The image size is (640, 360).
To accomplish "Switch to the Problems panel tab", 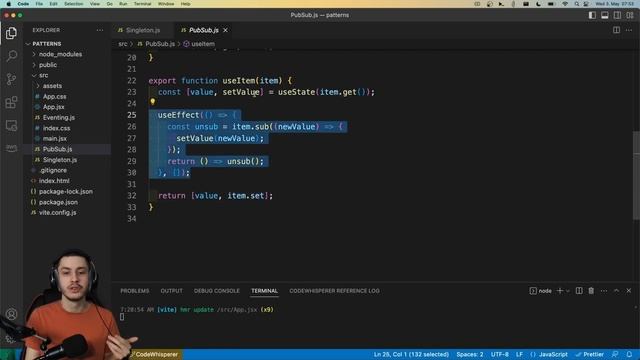I will click(135, 291).
